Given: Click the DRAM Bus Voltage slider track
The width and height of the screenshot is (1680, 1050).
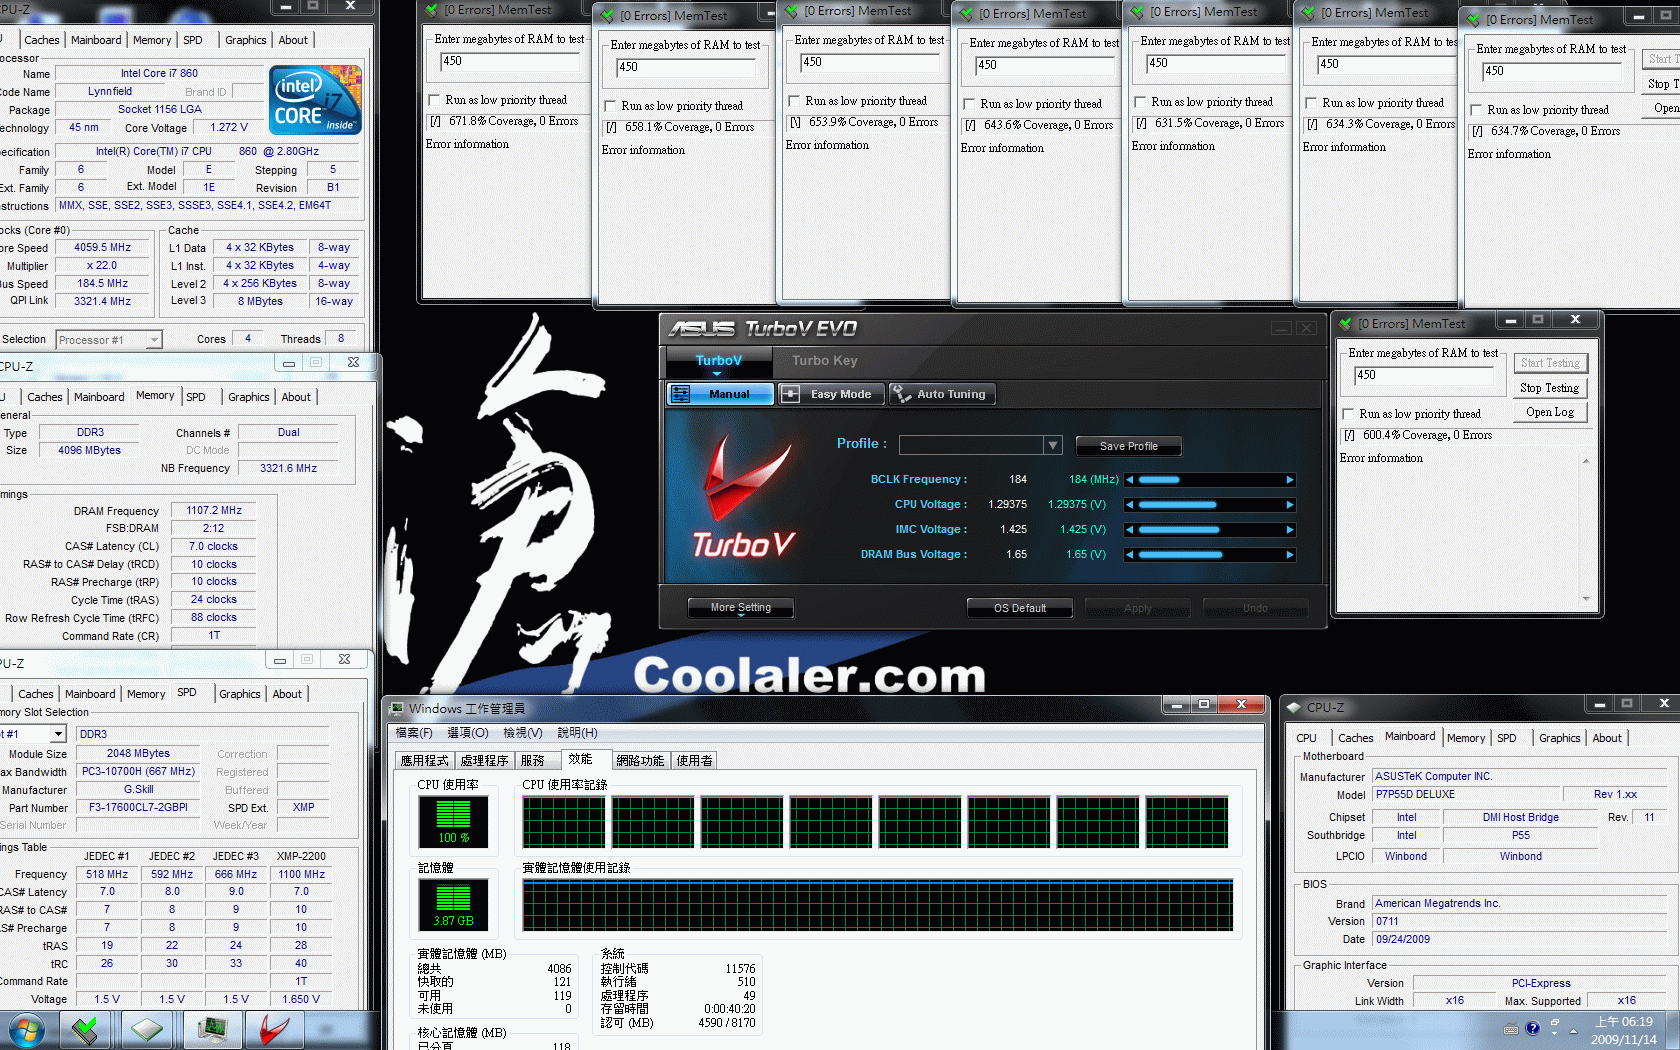Looking at the screenshot, I should point(1210,555).
